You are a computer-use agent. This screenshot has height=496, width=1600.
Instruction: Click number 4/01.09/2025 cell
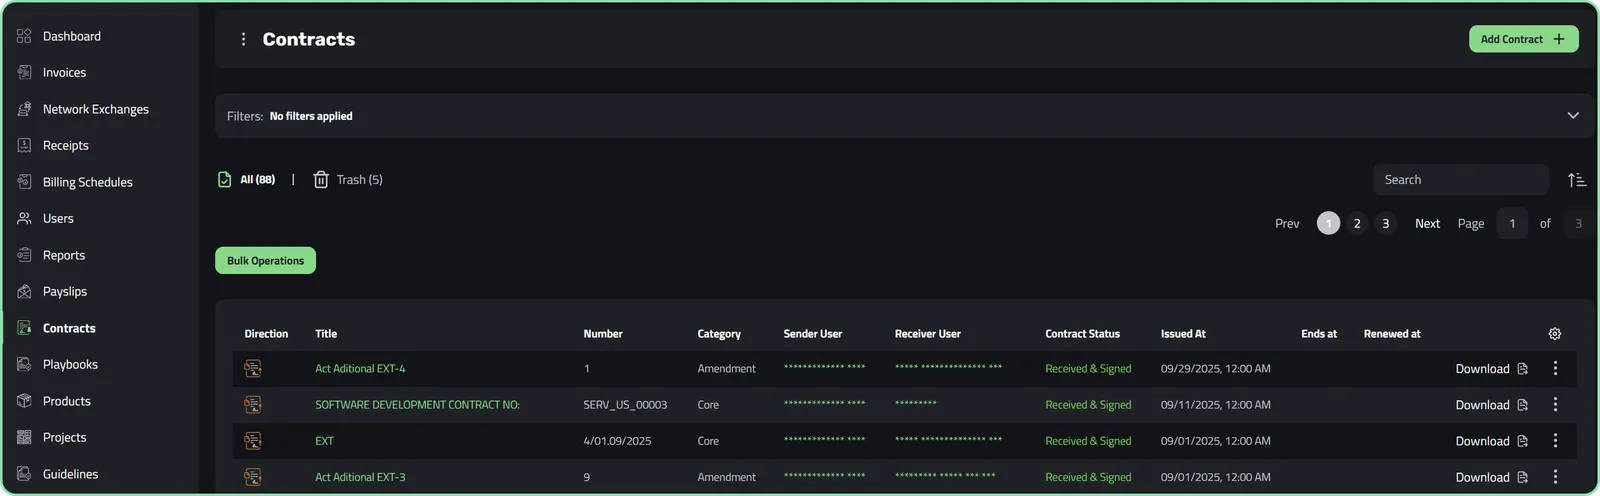click(x=617, y=441)
